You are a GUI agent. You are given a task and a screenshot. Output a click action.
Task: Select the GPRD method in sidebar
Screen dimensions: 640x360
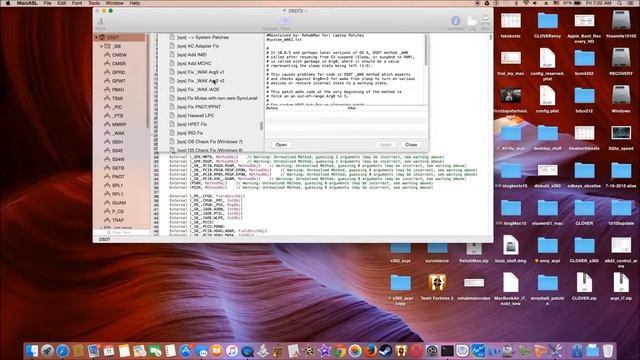(119, 72)
